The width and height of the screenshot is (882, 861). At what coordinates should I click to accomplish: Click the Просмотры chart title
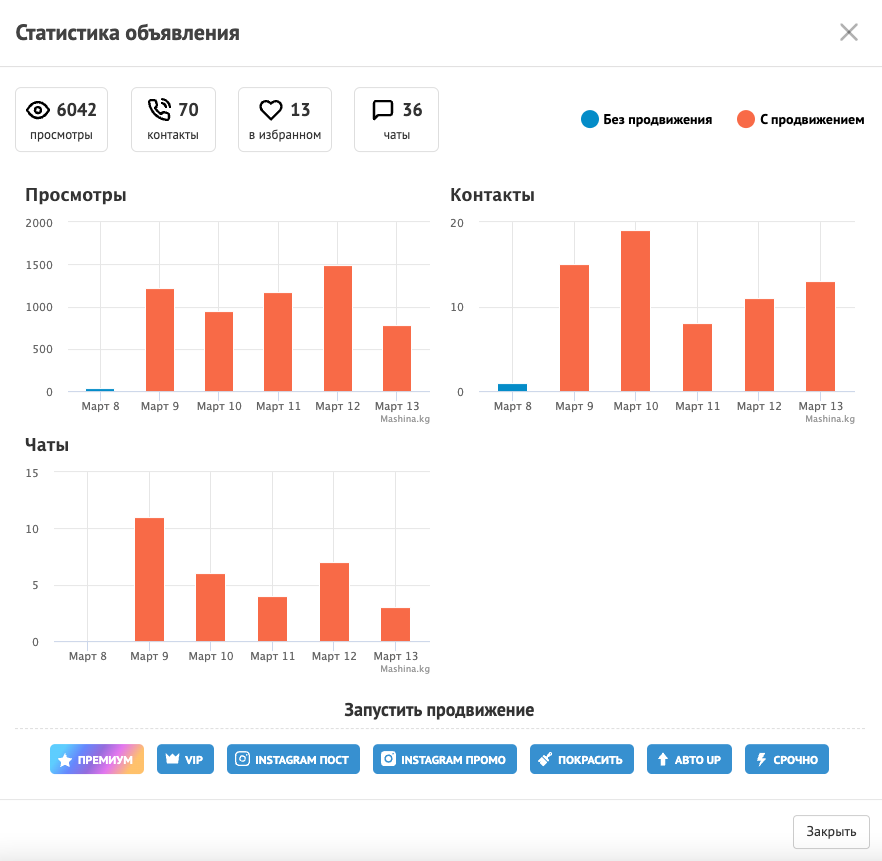click(x=76, y=195)
